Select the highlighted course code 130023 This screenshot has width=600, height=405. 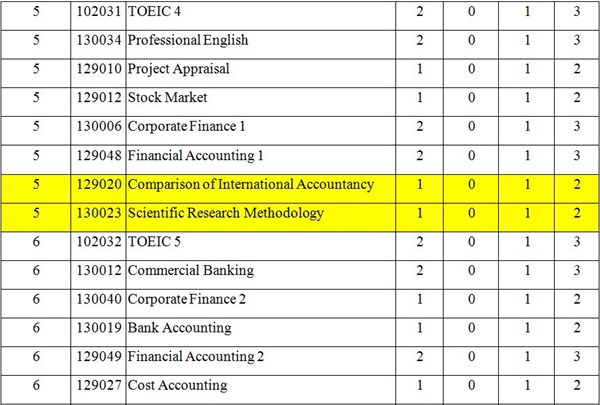pos(99,213)
